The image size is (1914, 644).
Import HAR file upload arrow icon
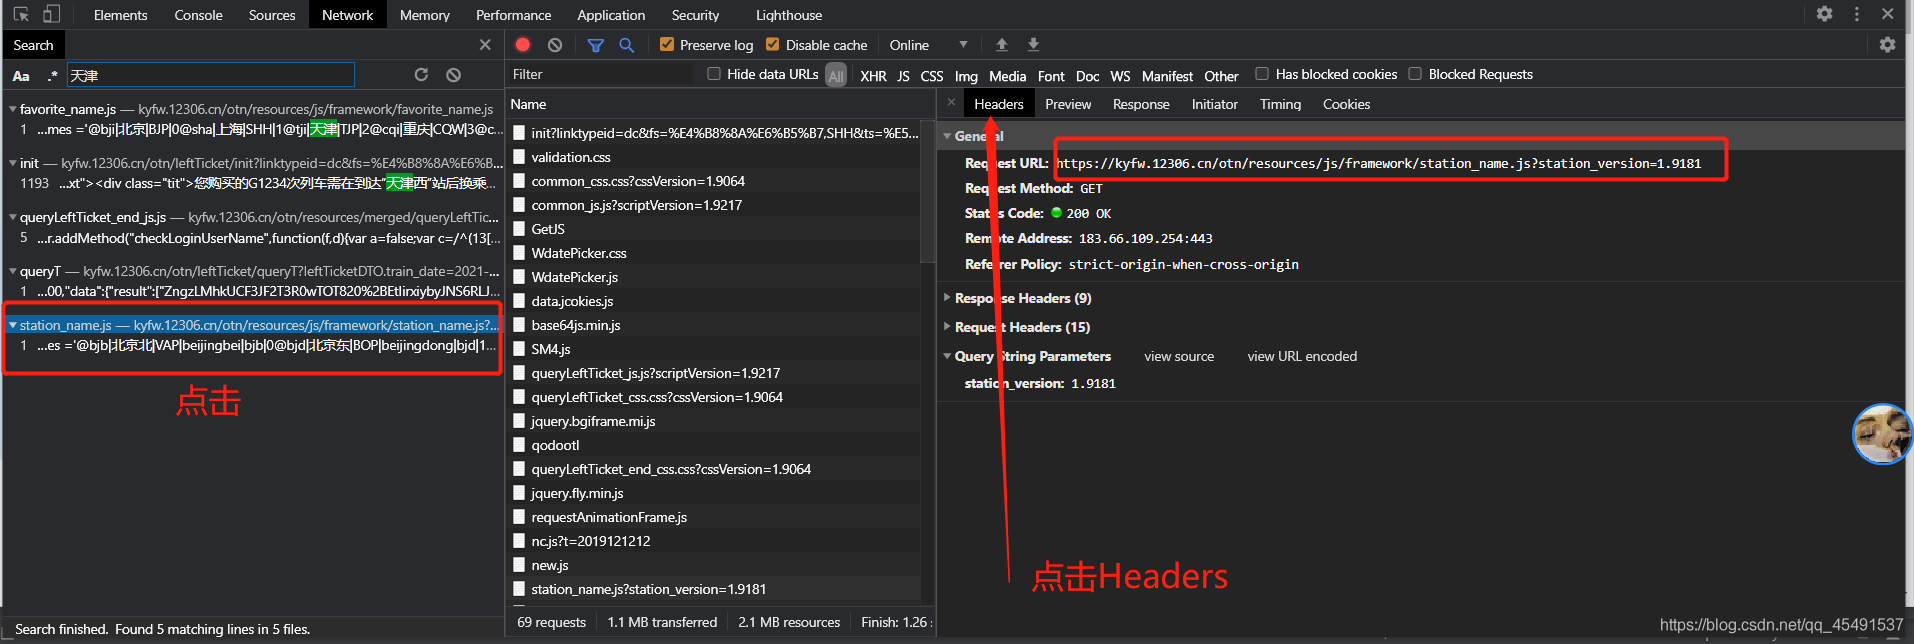(x=1001, y=45)
